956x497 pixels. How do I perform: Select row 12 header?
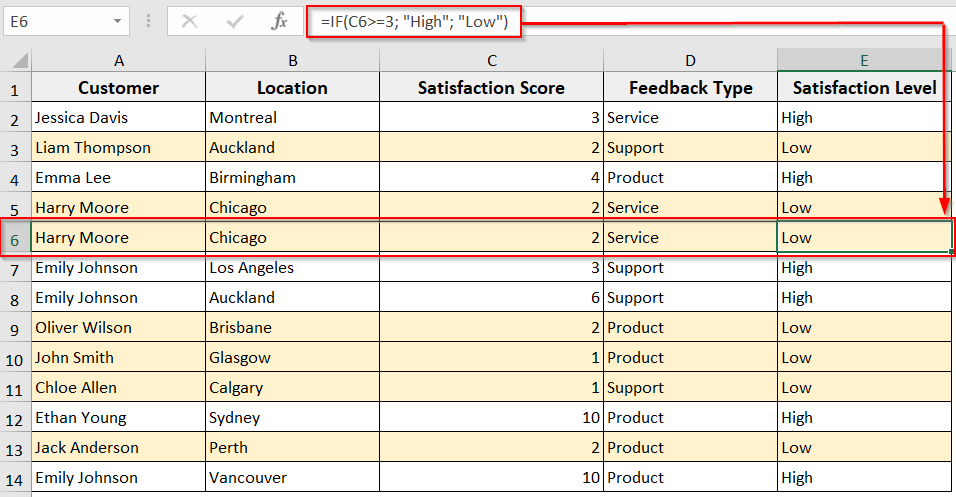[15, 418]
